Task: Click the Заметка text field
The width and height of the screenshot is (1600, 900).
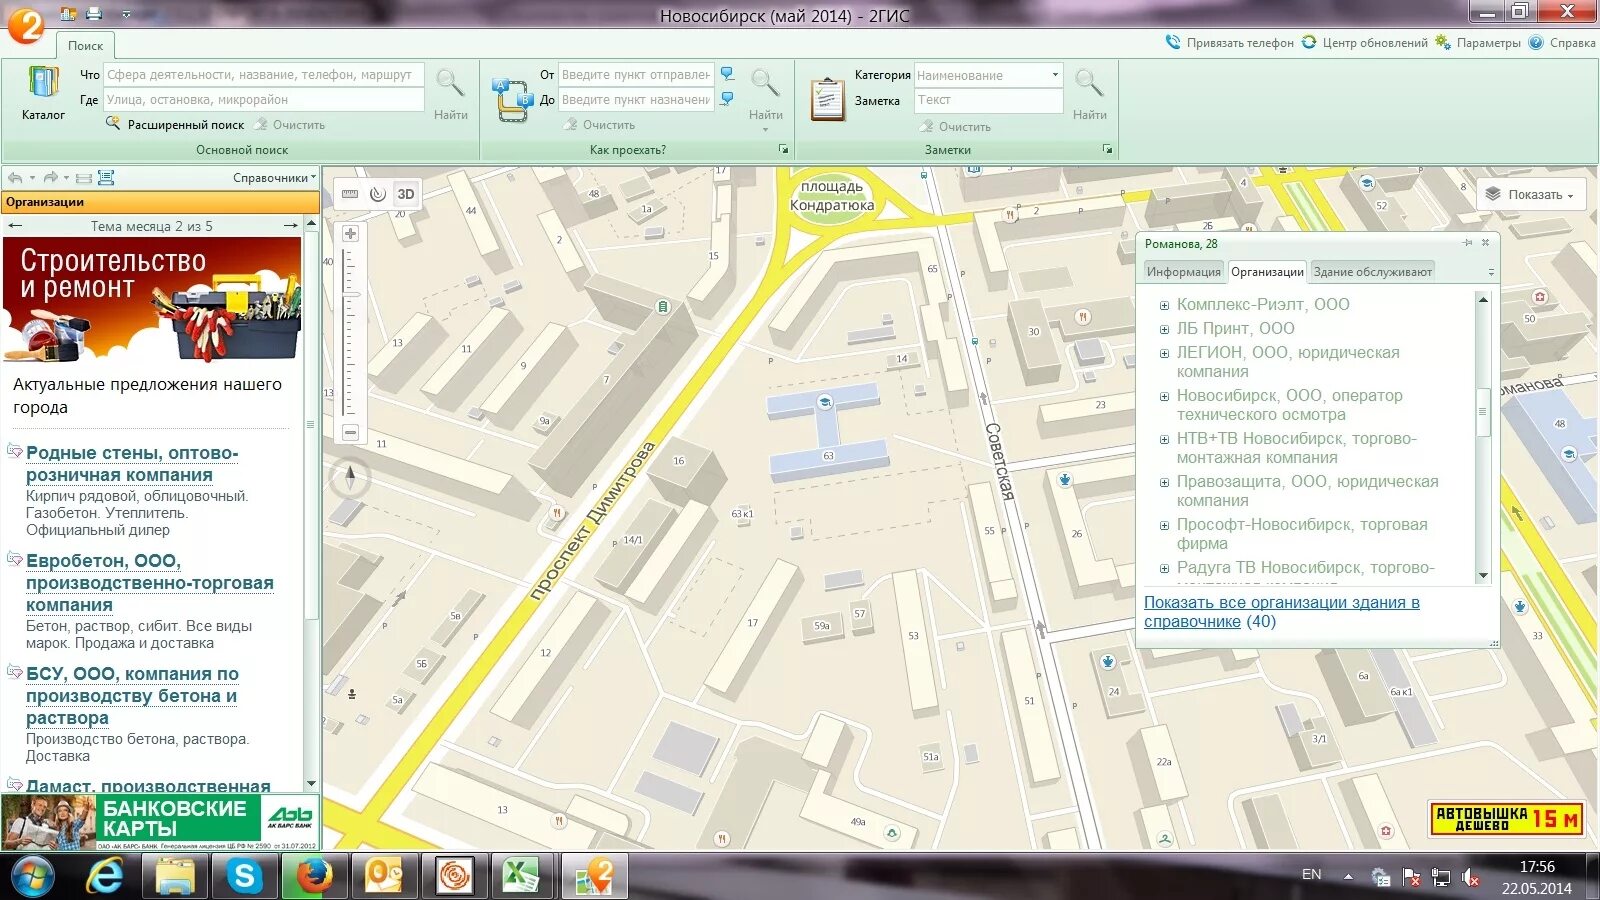Action: (x=988, y=100)
